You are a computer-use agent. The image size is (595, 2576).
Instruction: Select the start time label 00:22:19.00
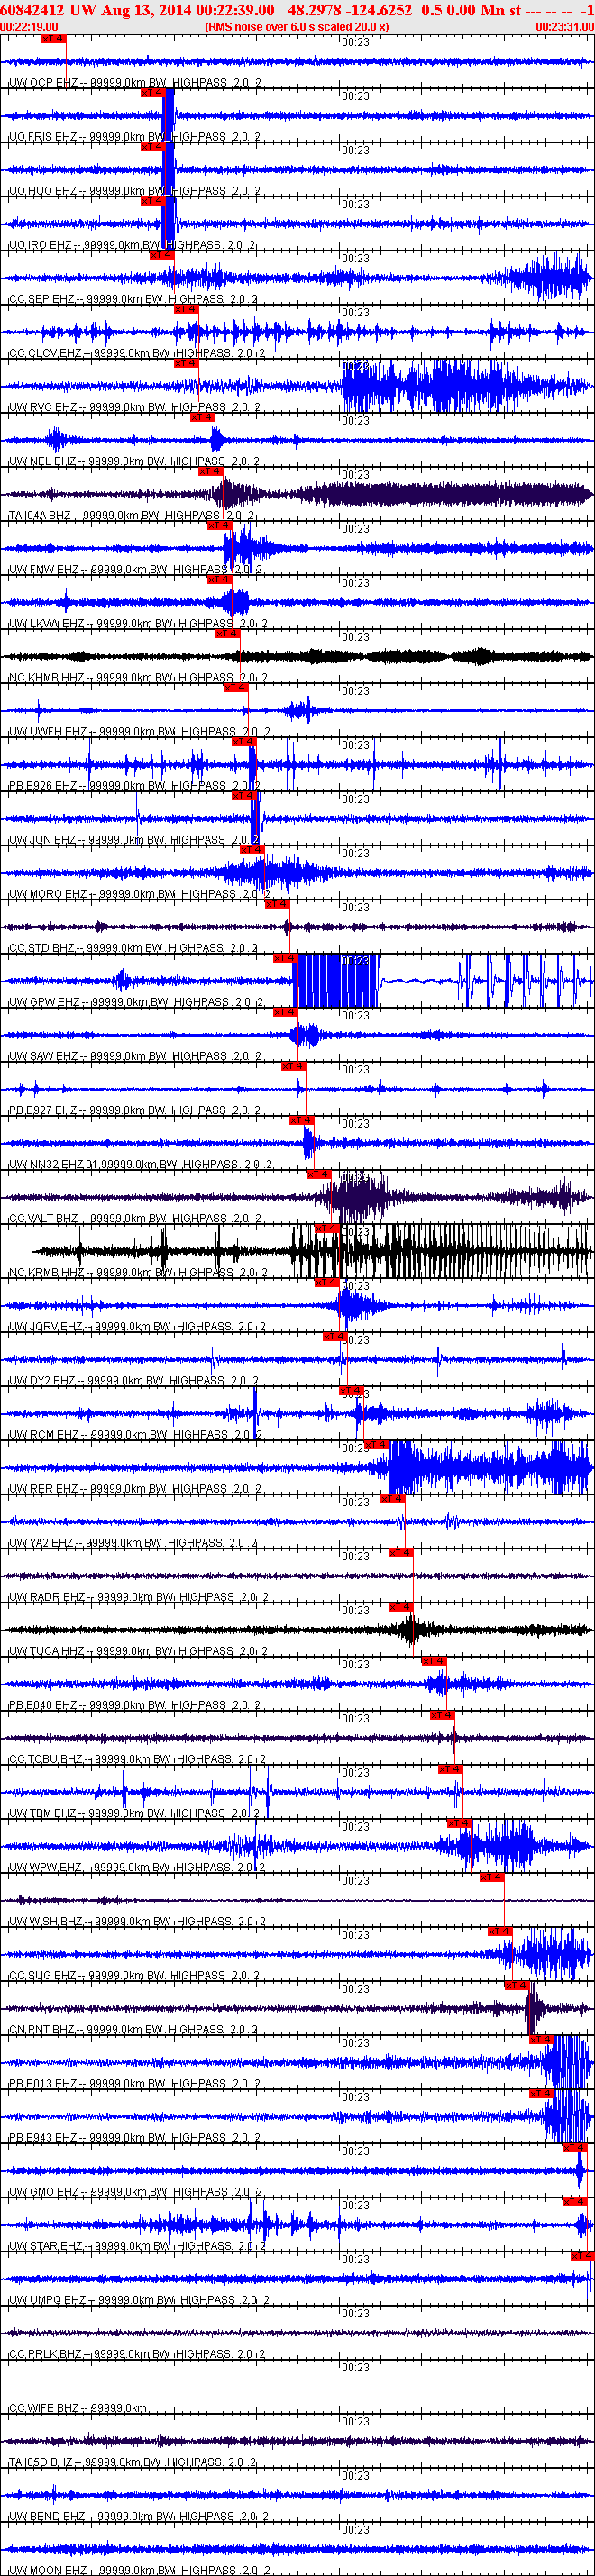pyautogui.click(x=29, y=26)
